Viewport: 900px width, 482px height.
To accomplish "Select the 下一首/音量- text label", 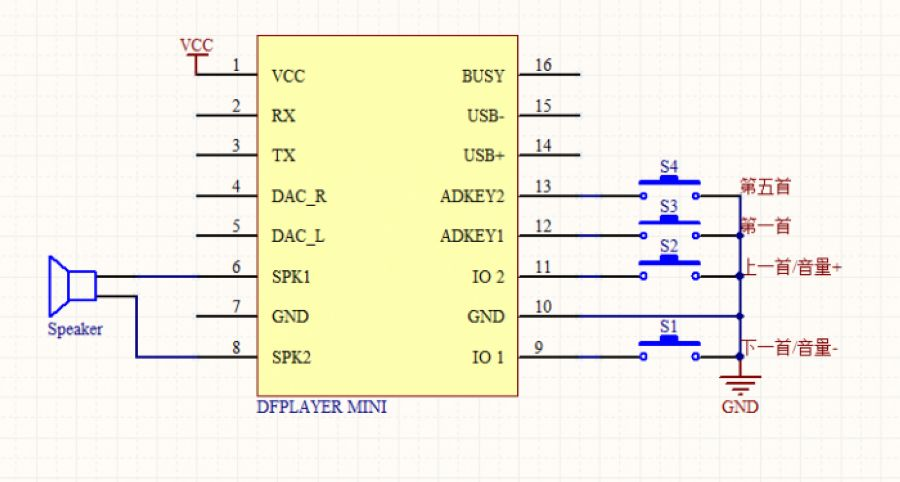I will [790, 347].
